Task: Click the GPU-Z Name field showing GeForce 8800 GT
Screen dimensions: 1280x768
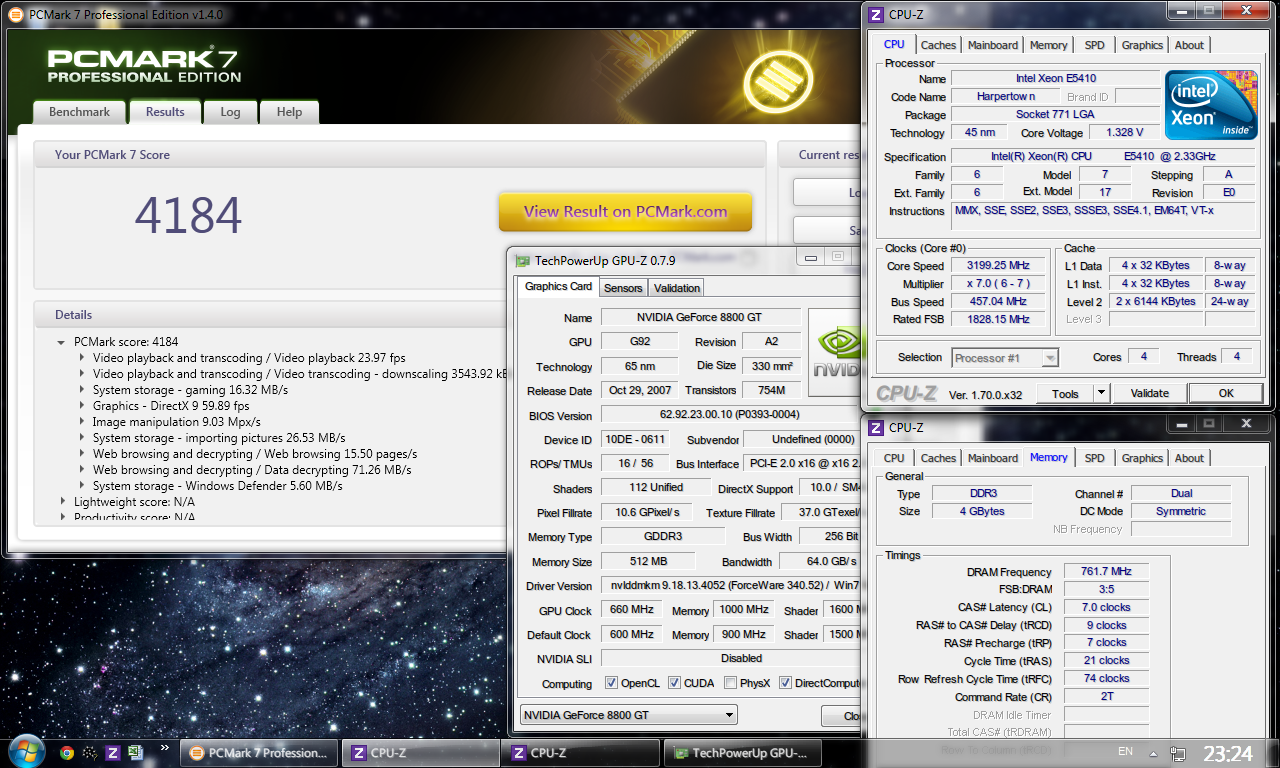Action: 701,317
